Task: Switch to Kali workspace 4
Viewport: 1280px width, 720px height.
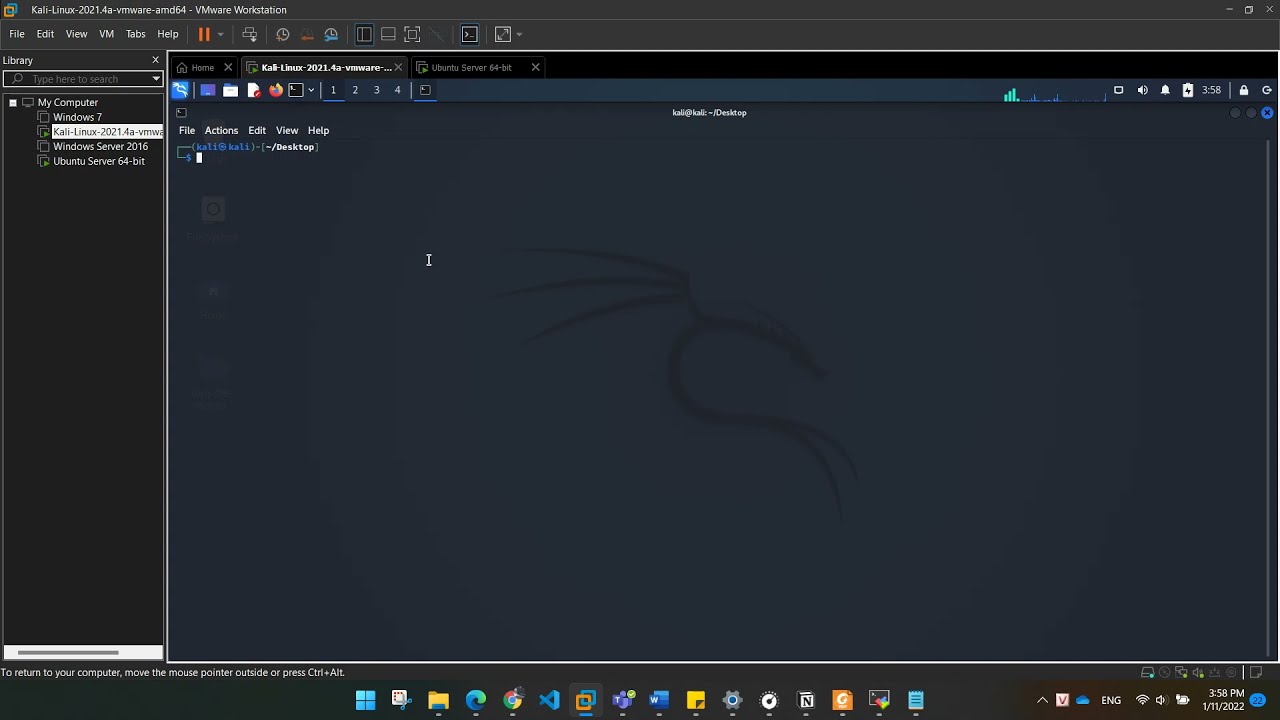Action: point(397,90)
